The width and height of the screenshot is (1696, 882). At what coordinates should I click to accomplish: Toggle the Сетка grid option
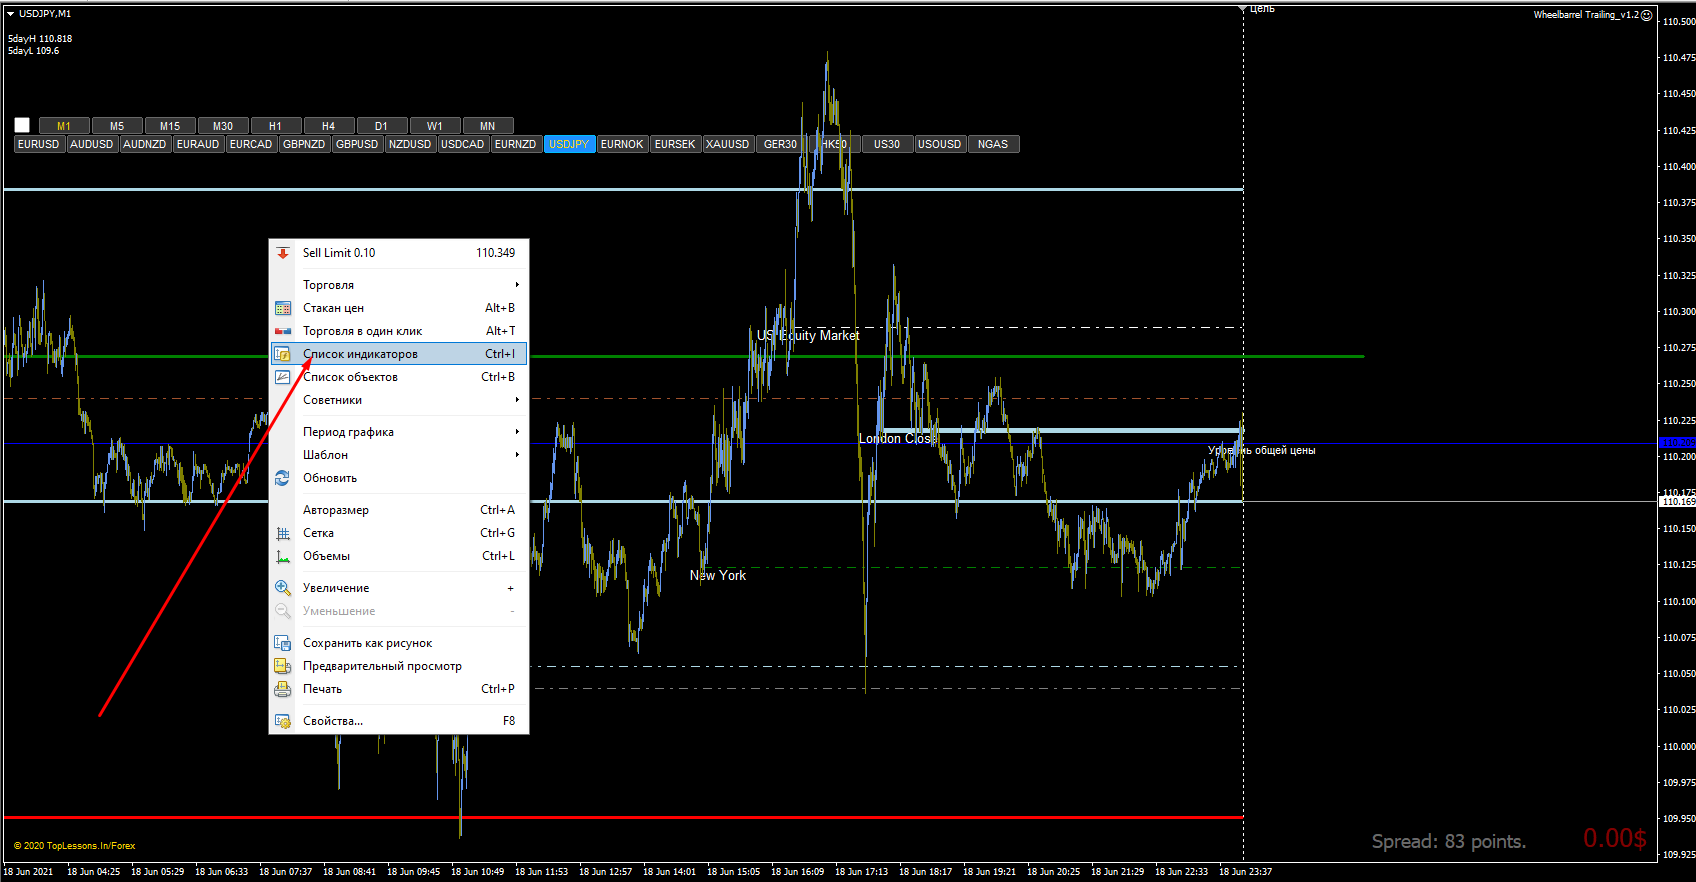(x=398, y=533)
